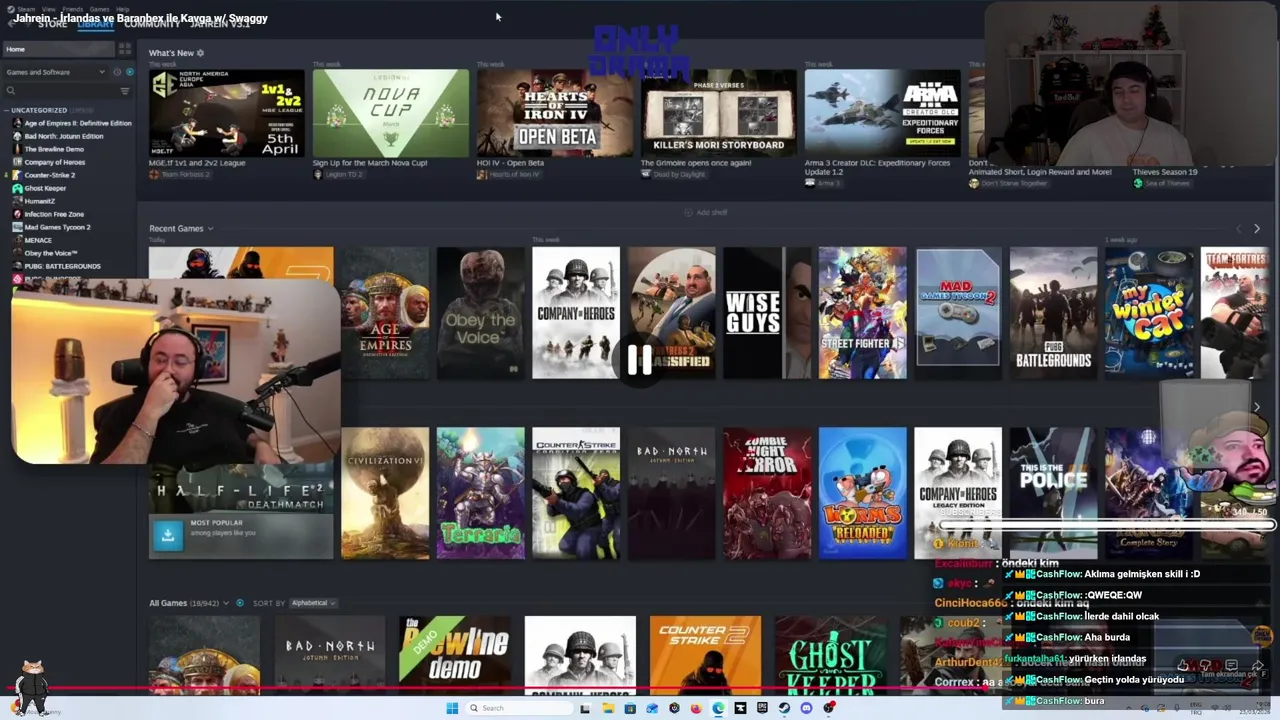The width and height of the screenshot is (1280, 720).
Task: Open the This Is the Police cover
Action: click(1053, 493)
